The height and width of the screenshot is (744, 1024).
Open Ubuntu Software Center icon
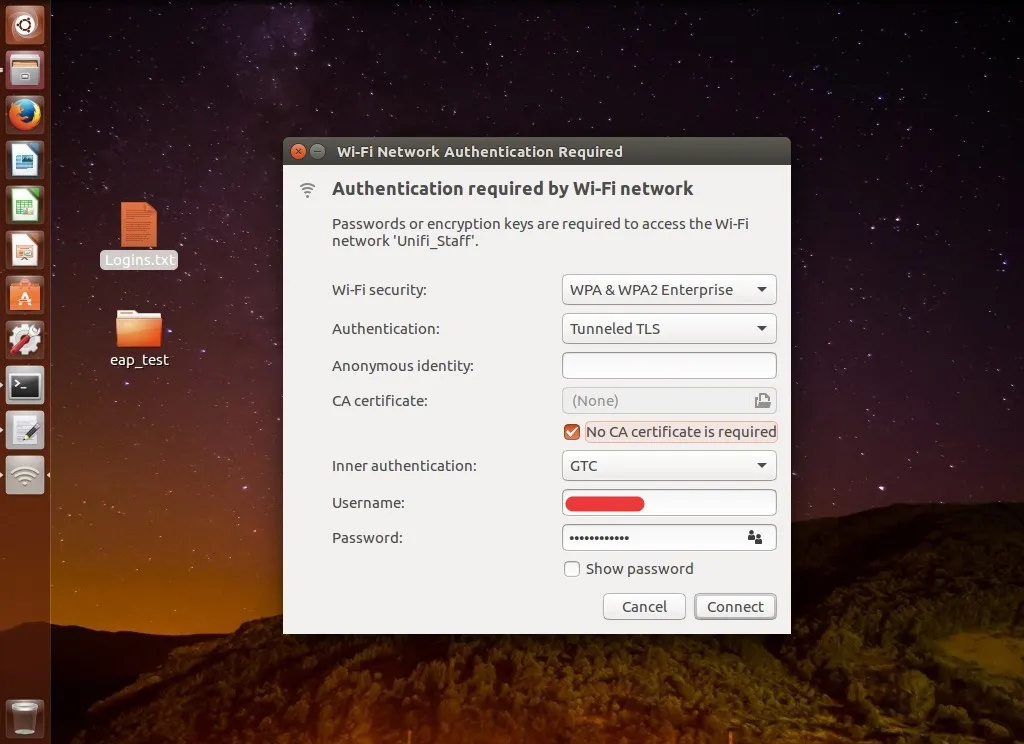click(x=25, y=295)
